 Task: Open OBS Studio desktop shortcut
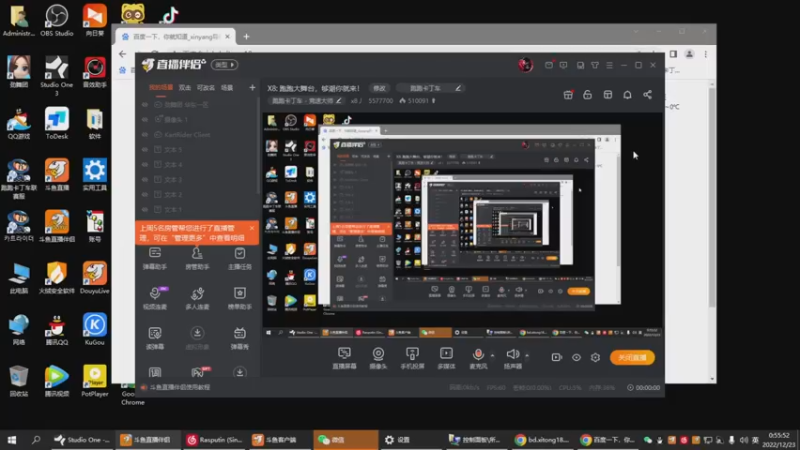pyautogui.click(x=57, y=20)
